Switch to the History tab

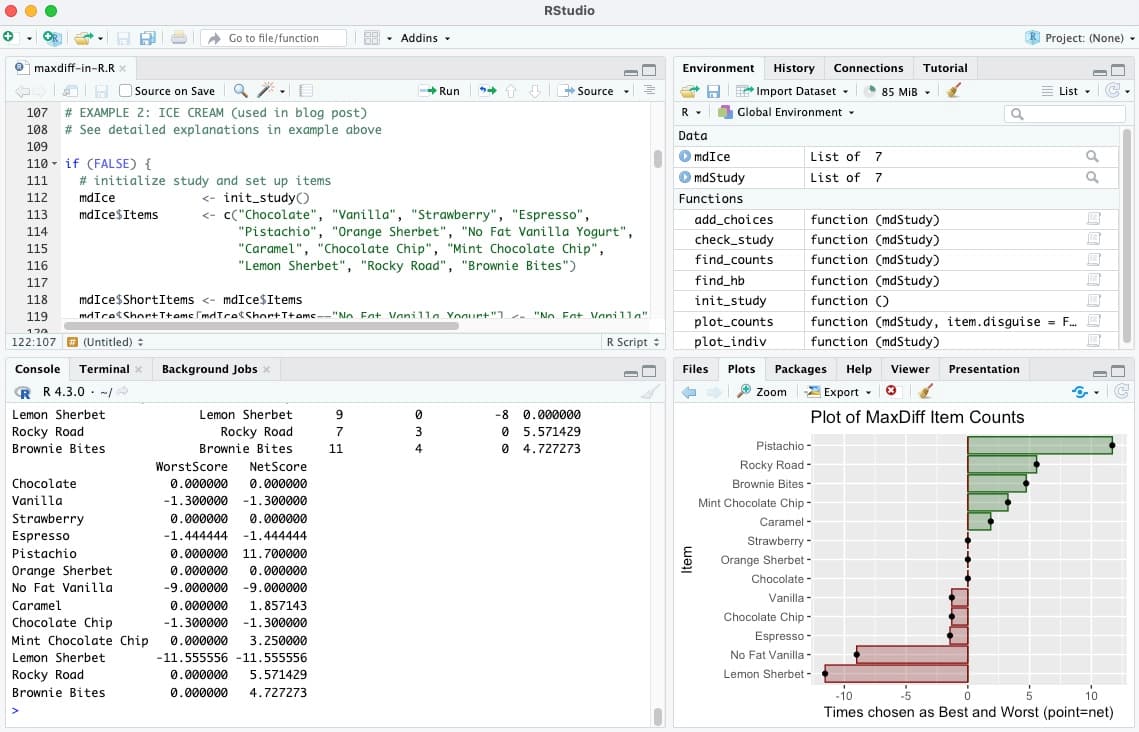793,67
